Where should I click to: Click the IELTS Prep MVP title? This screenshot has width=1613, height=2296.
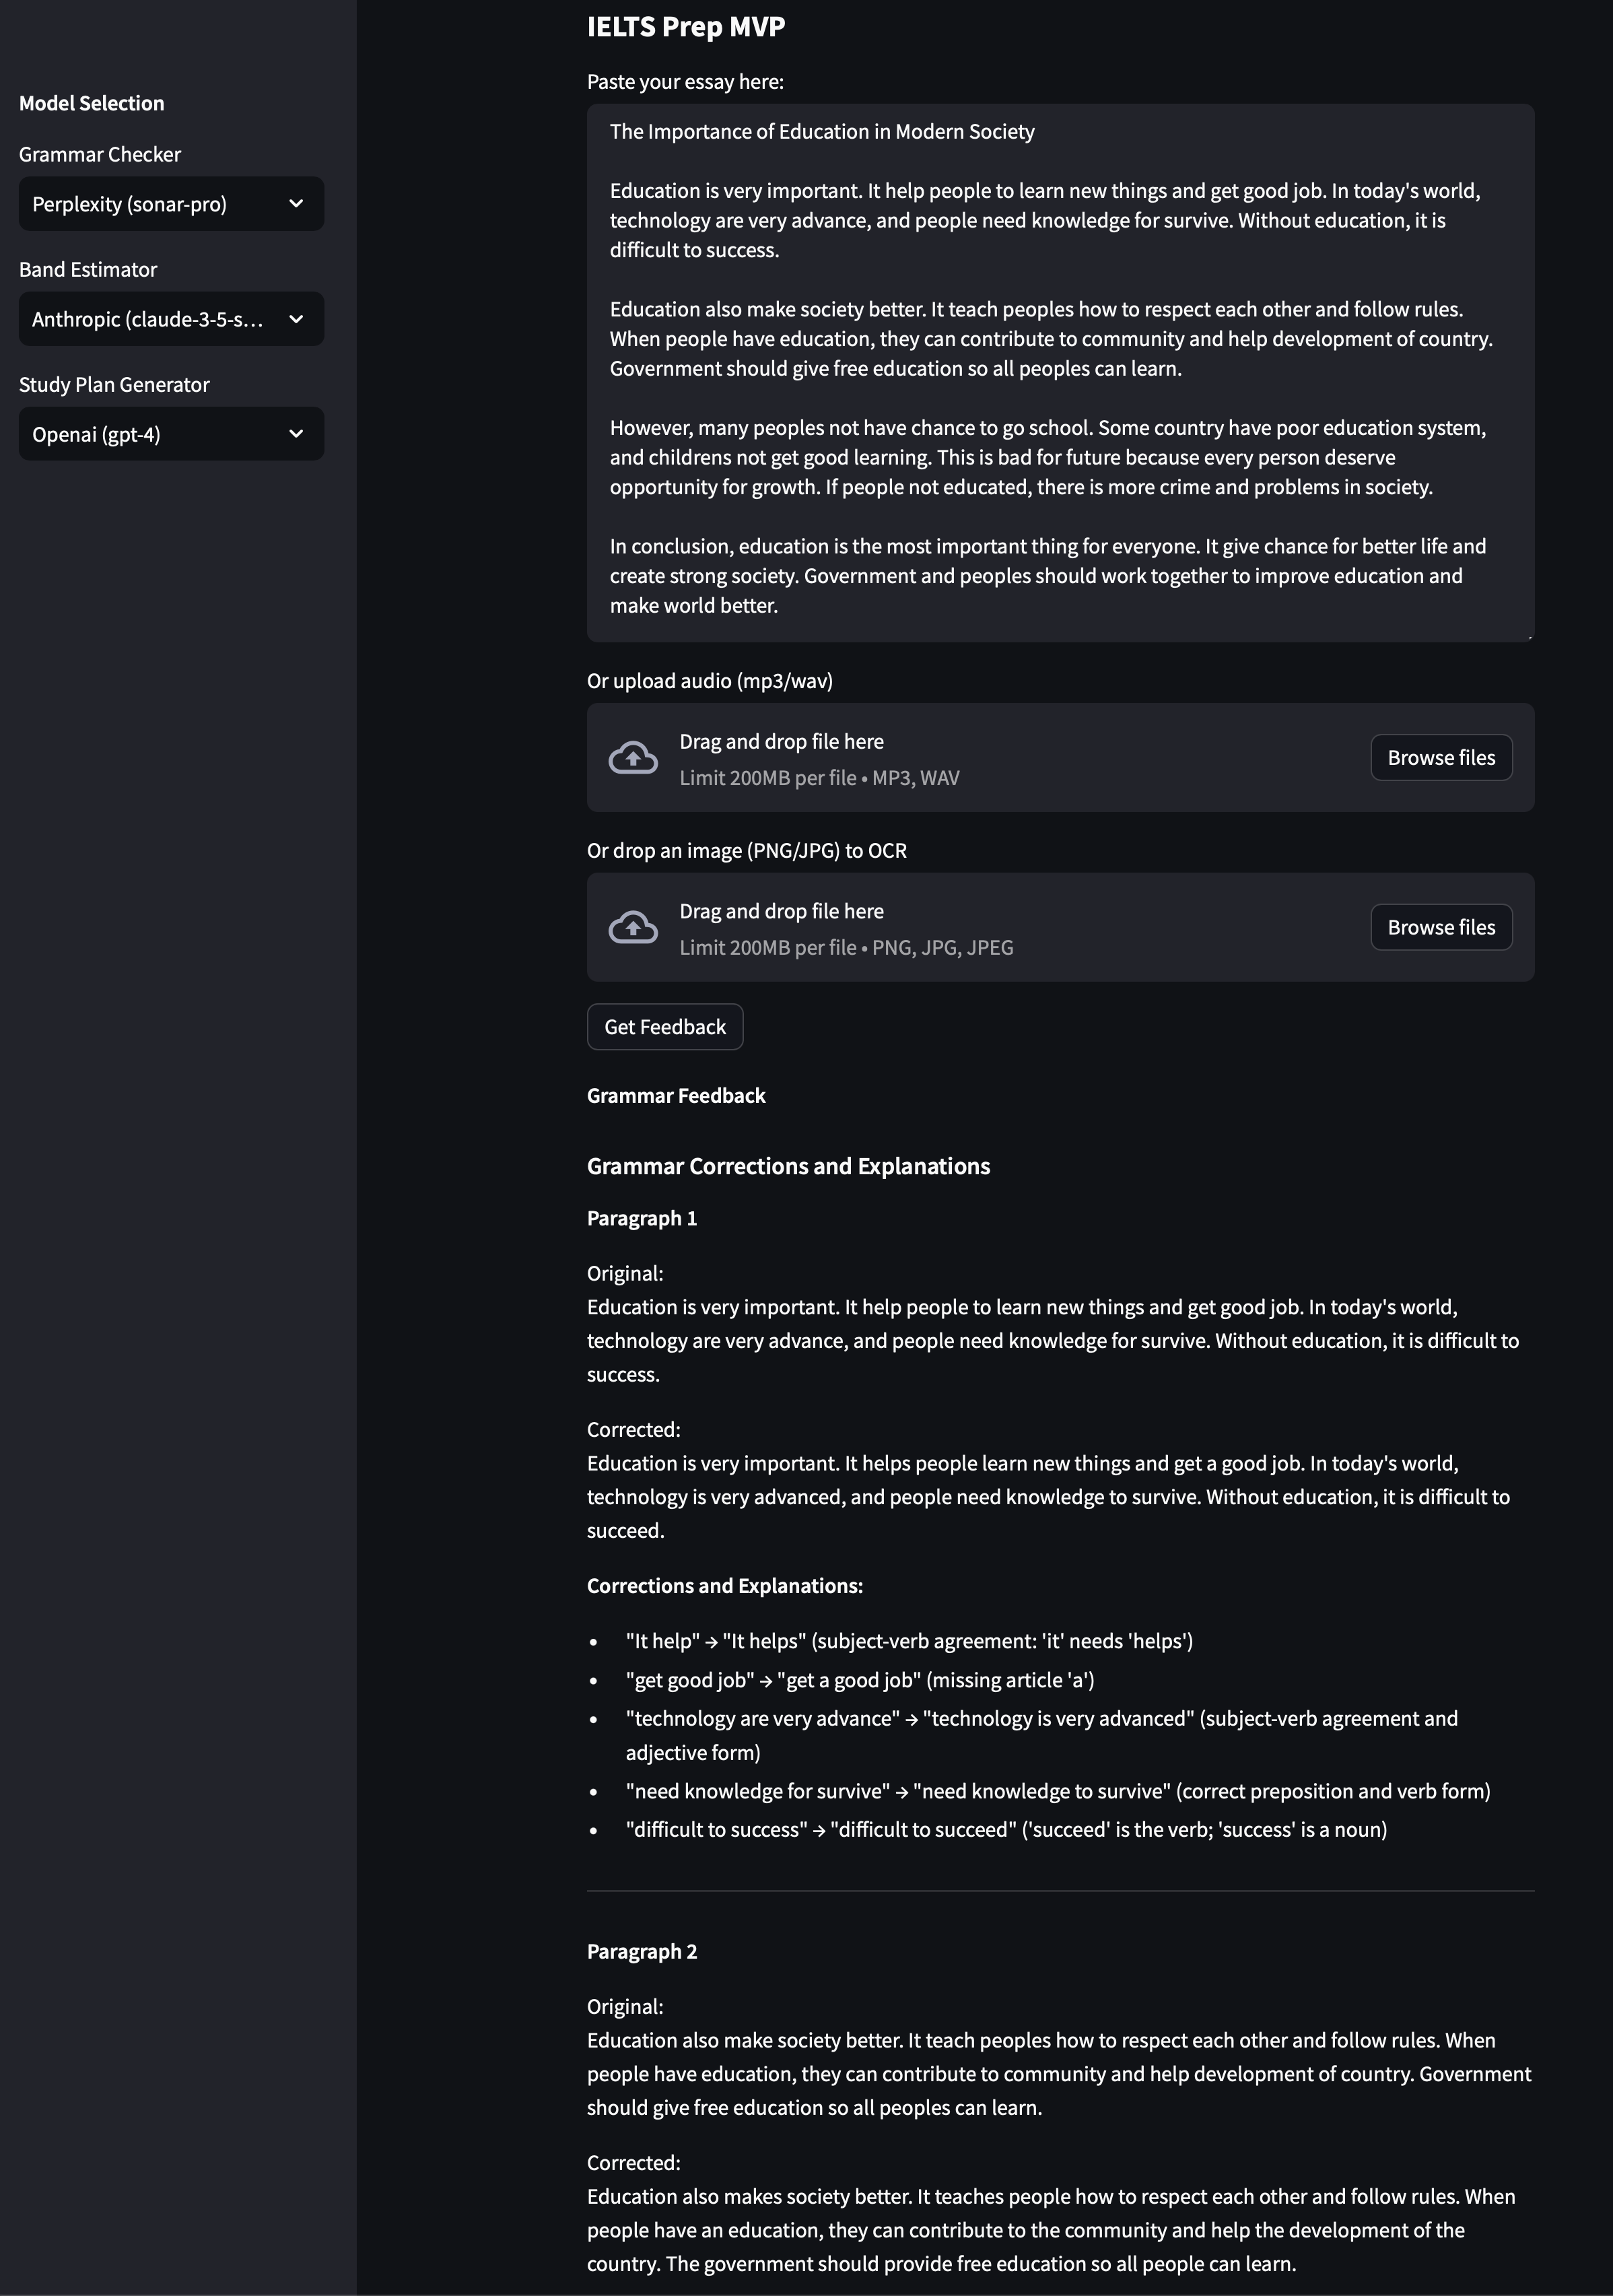(686, 27)
